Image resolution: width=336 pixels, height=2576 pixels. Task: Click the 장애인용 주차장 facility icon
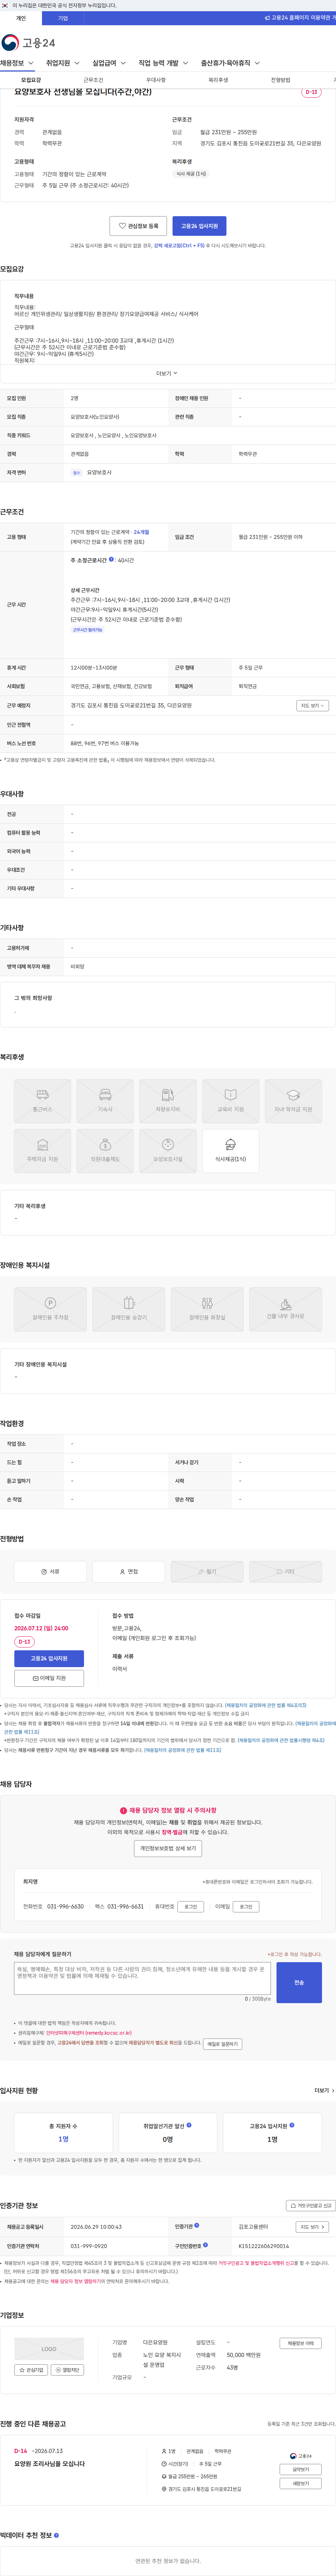50,1309
